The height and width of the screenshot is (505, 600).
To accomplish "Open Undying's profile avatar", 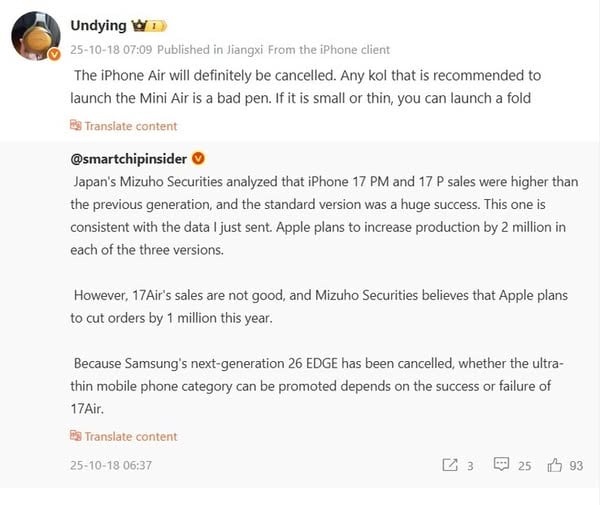I will tap(35, 37).
